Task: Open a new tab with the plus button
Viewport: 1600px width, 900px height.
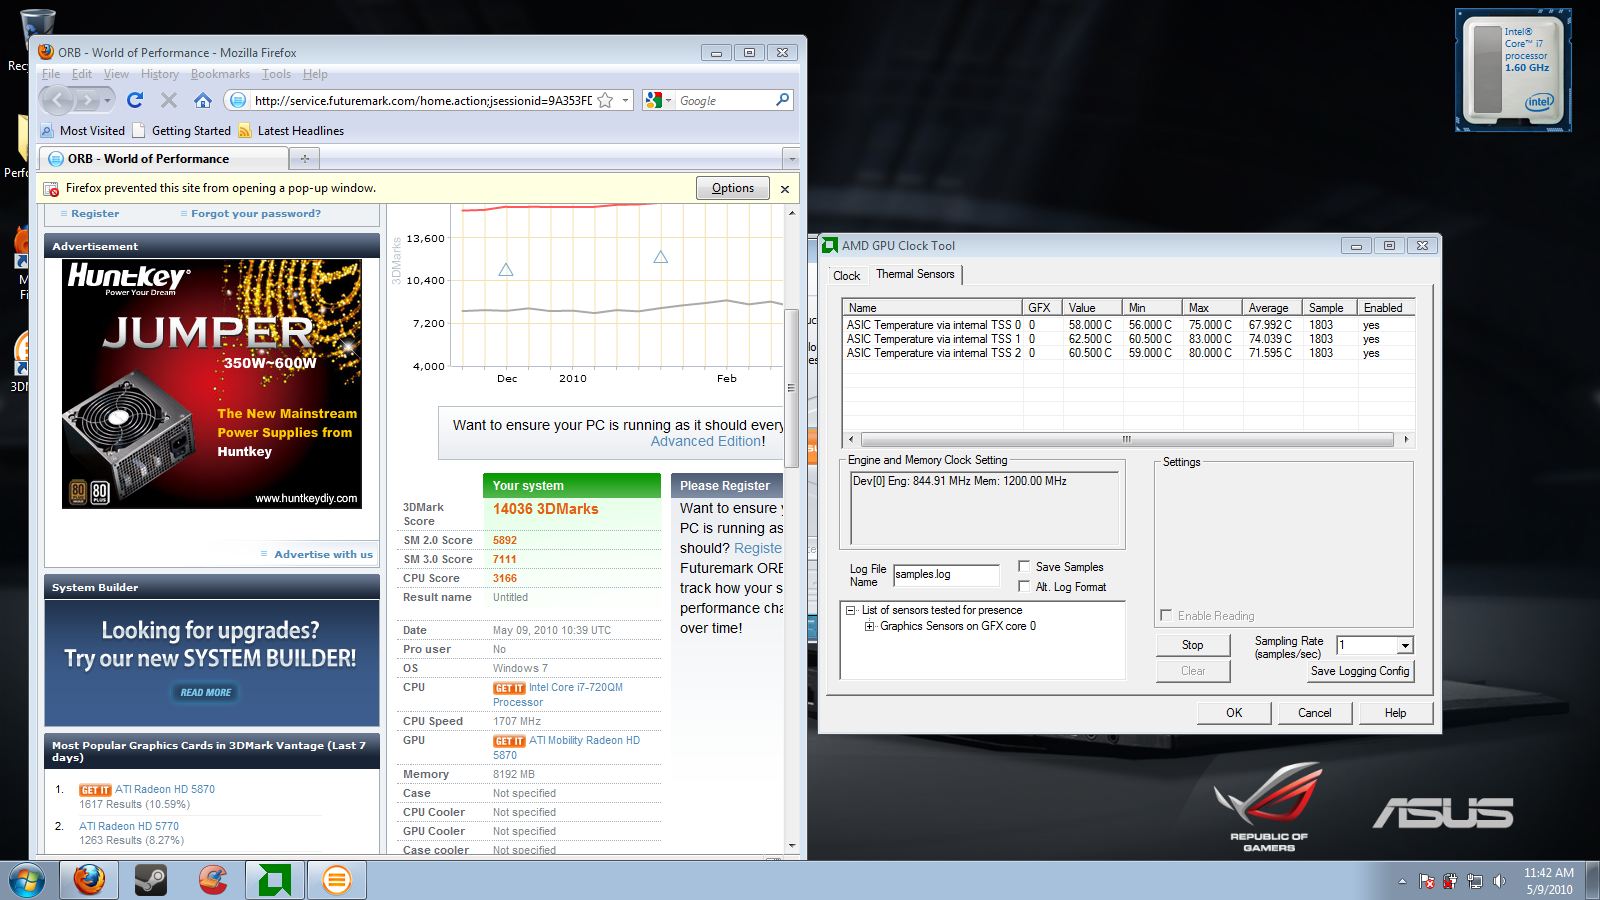Action: pos(305,158)
